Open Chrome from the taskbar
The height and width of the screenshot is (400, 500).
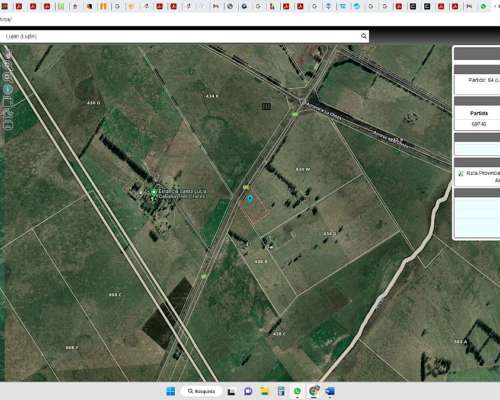click(314, 391)
